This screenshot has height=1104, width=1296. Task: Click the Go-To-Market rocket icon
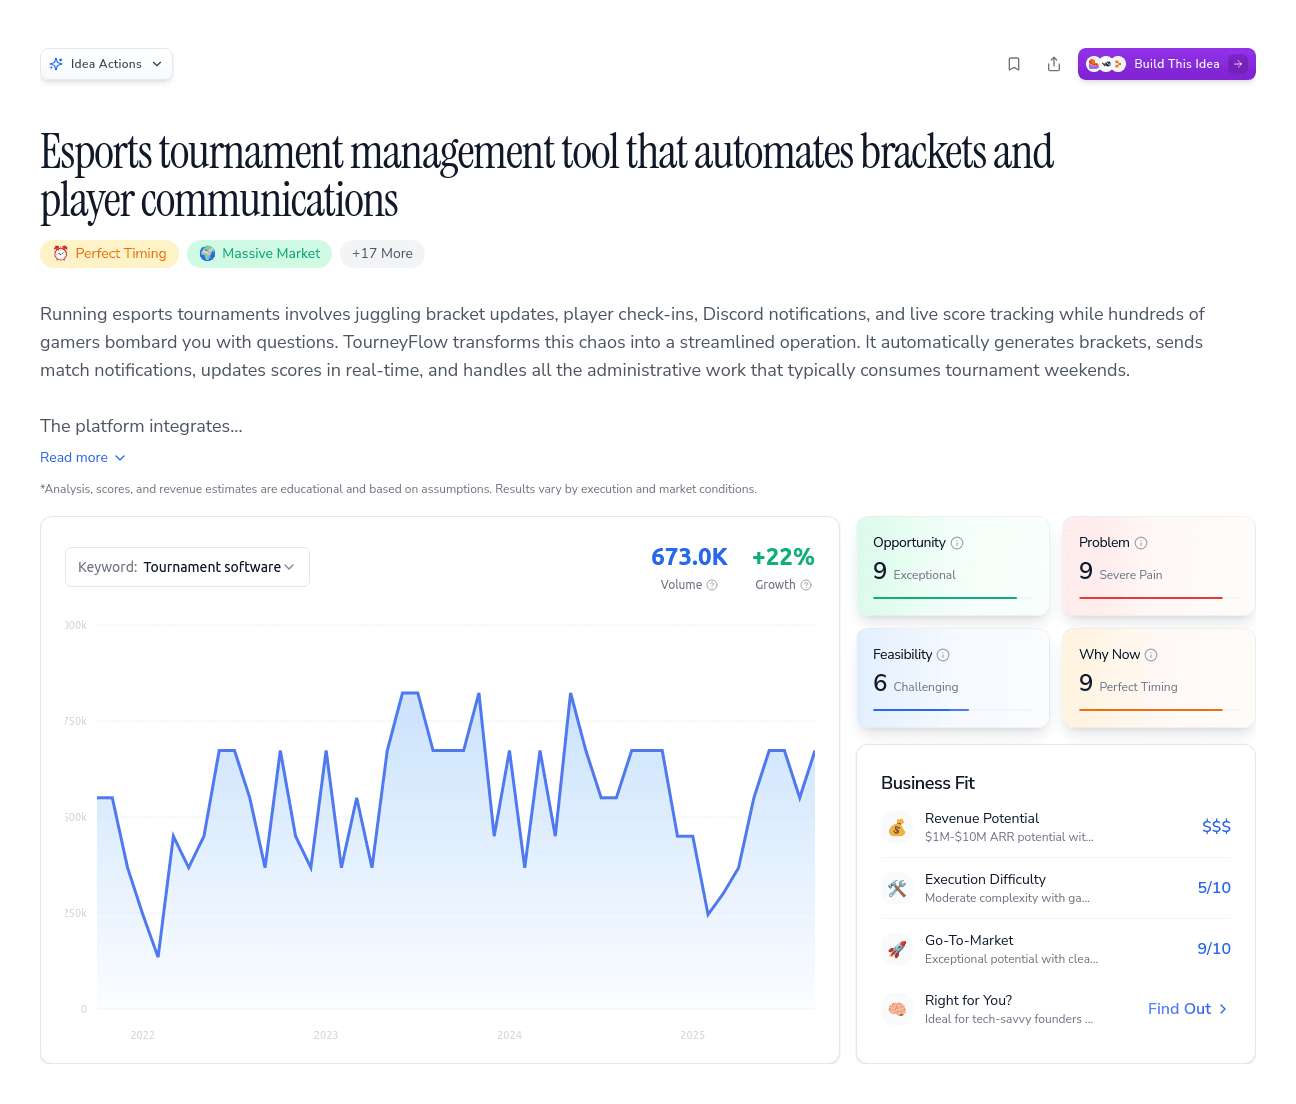897,949
